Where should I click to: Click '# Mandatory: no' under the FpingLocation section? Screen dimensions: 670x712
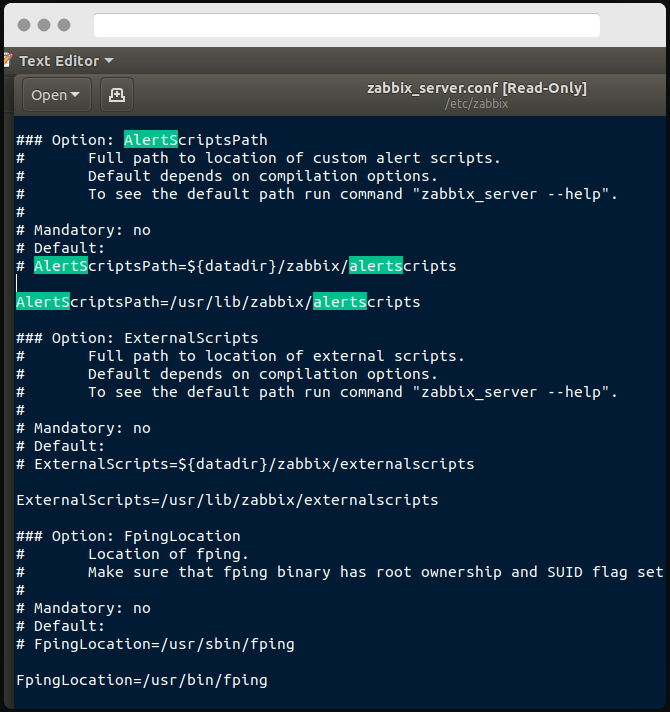tap(84, 608)
